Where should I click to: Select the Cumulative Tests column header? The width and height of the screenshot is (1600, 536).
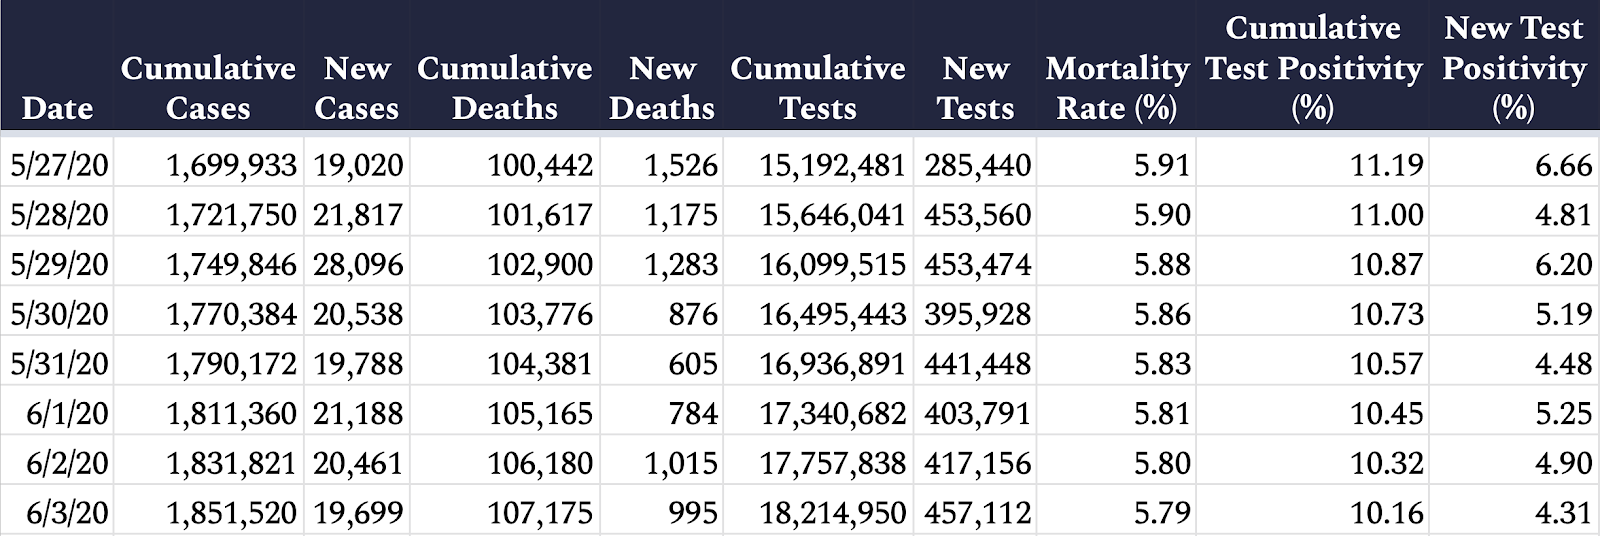pyautogui.click(x=818, y=87)
